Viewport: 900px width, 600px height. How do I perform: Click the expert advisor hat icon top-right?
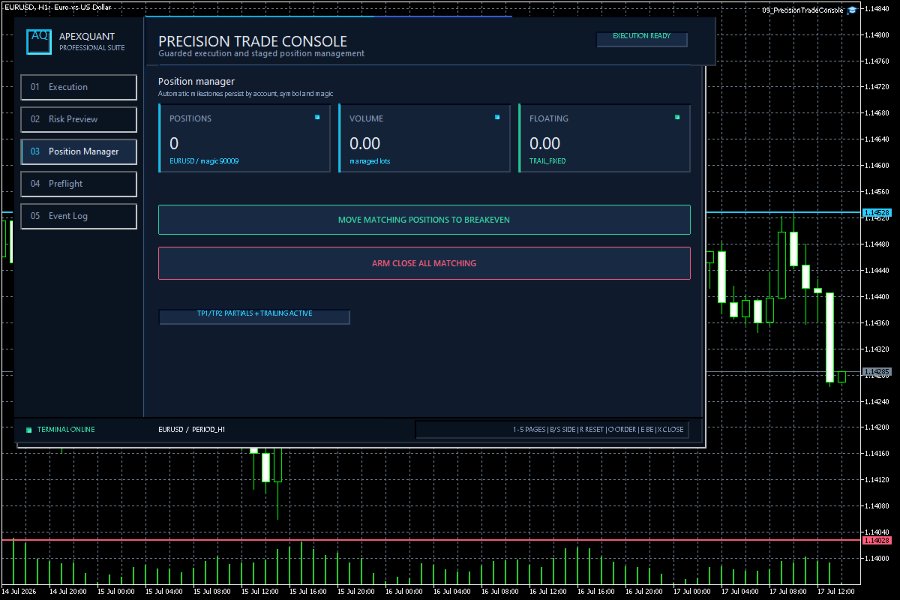852,10
